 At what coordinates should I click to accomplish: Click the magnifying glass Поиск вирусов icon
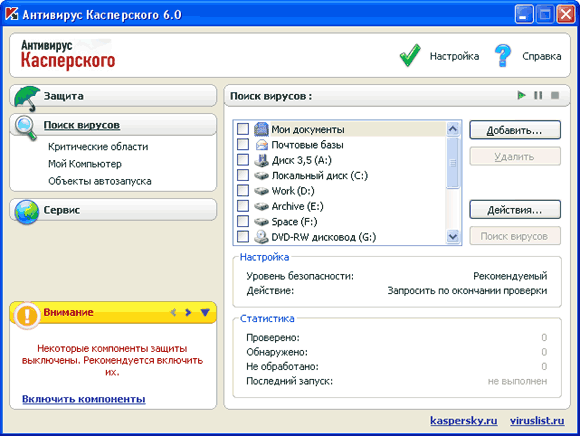point(26,128)
